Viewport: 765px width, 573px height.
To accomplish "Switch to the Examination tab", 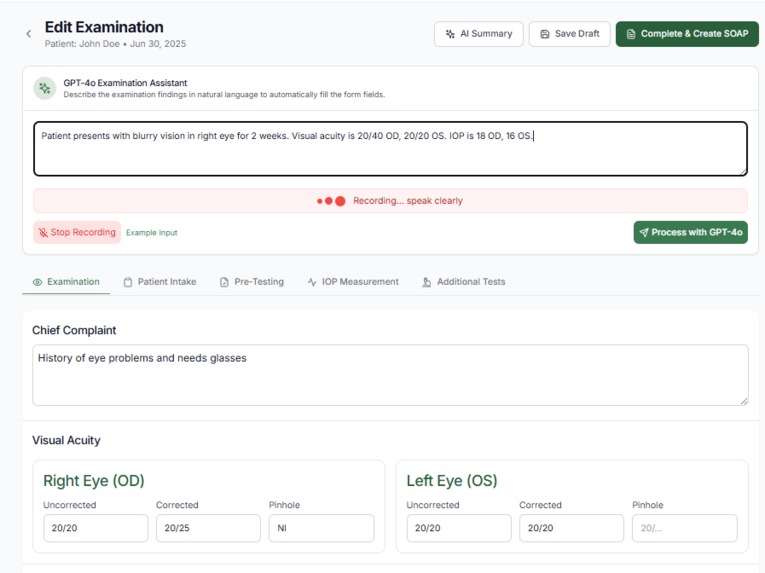I will [66, 282].
